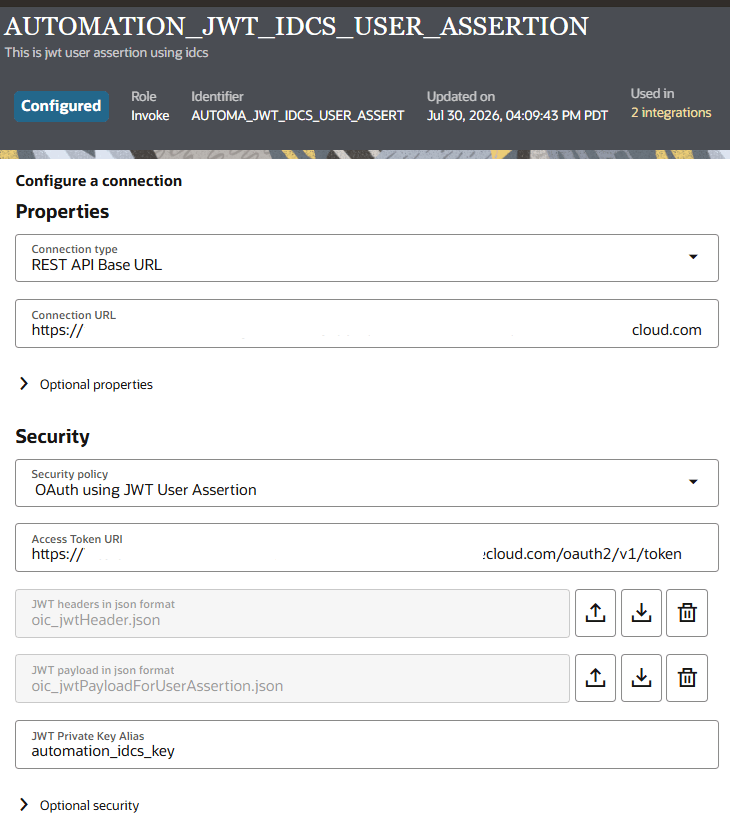Expand Optional properties section
The height and width of the screenshot is (823, 730).
pyautogui.click(x=86, y=384)
